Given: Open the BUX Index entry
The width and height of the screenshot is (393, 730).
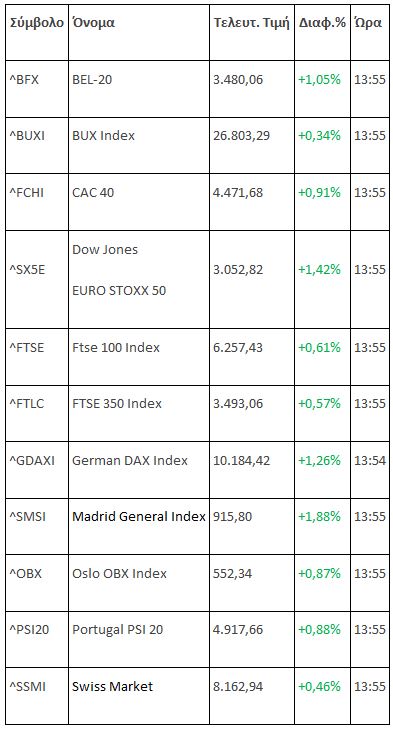Looking at the screenshot, I should tap(103, 136).
